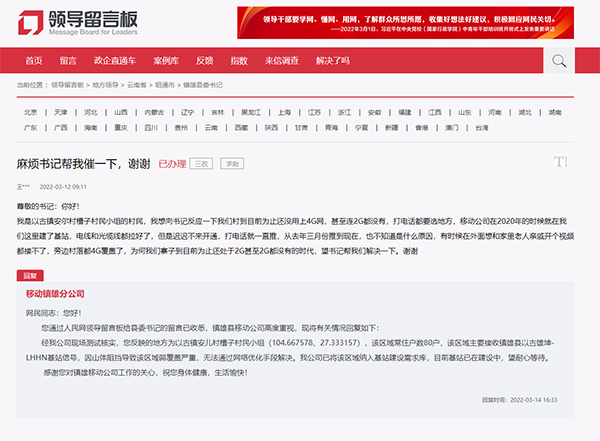Select 陕西 in the province list

271,127
